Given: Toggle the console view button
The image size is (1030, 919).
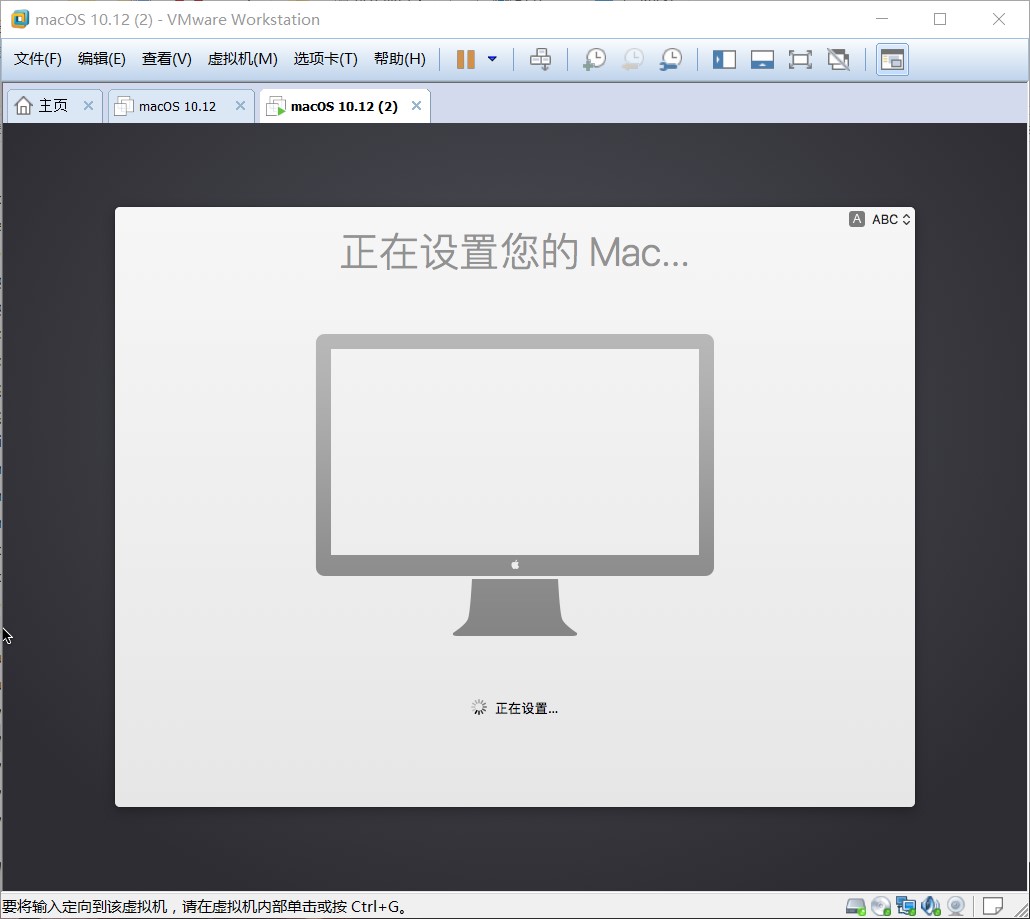Looking at the screenshot, I should coord(892,60).
